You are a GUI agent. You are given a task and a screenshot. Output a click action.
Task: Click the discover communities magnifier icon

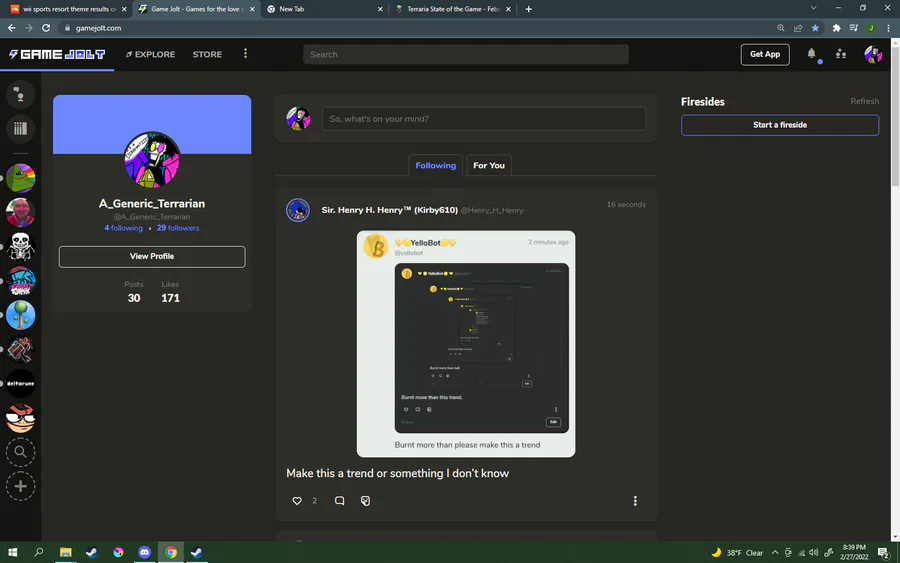pos(20,452)
